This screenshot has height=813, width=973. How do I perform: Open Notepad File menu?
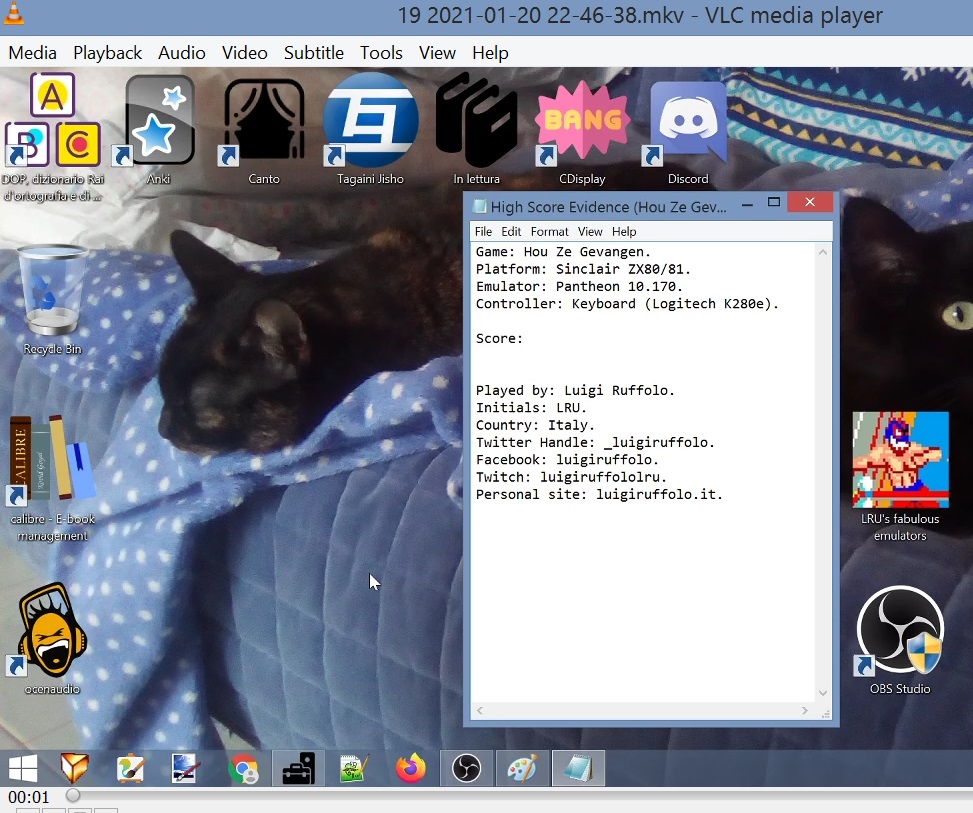coord(483,231)
